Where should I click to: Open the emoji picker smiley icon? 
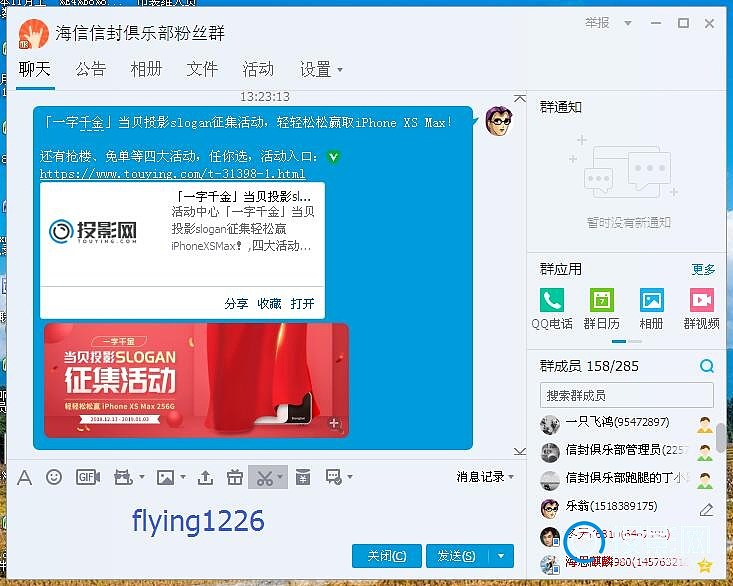click(x=54, y=477)
